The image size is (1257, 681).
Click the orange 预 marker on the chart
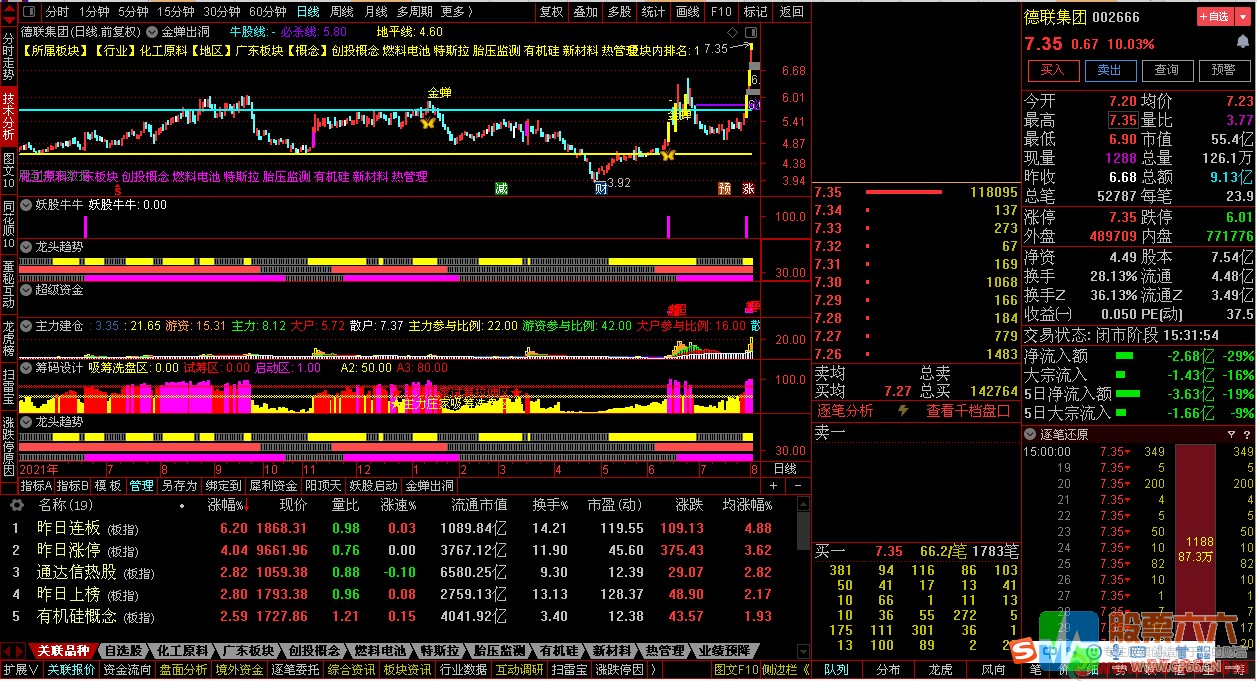pyautogui.click(x=724, y=188)
